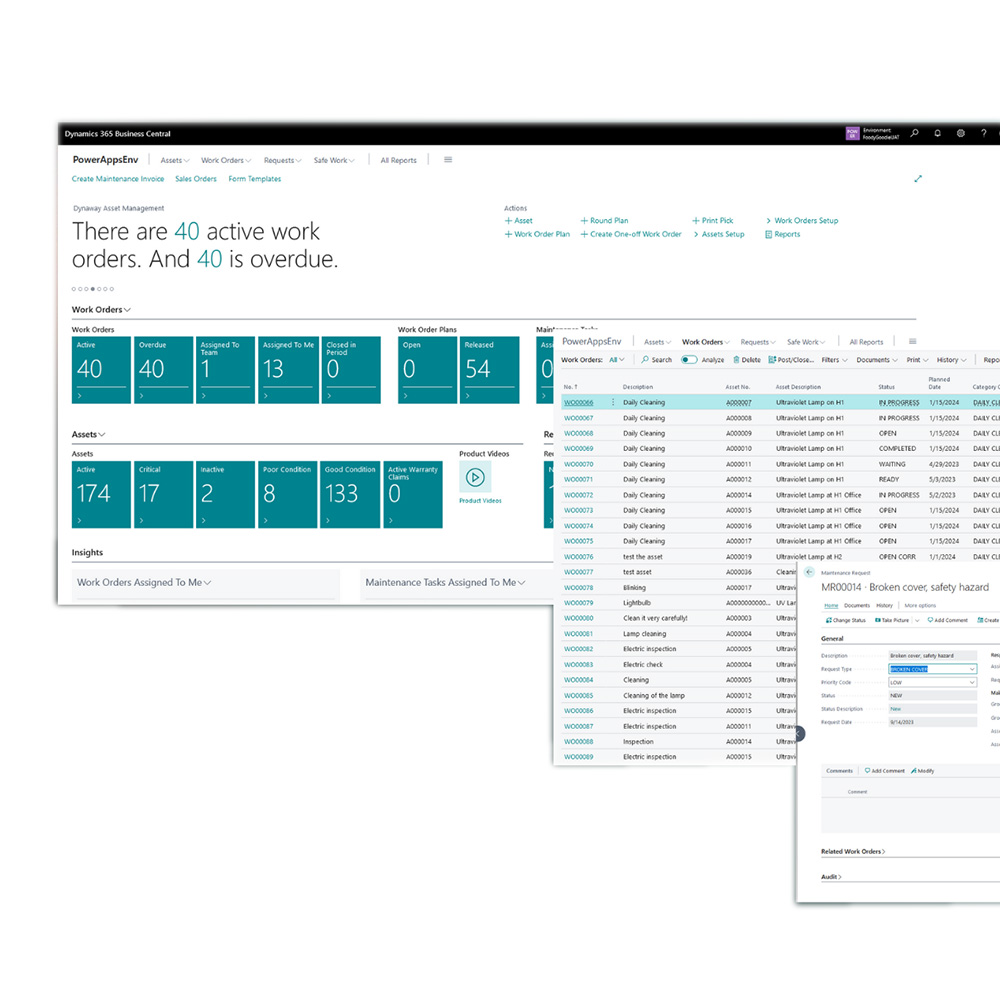Viewport: 1000px width, 1000px height.
Task: Expand the Related Work Orders section
Action: [853, 851]
